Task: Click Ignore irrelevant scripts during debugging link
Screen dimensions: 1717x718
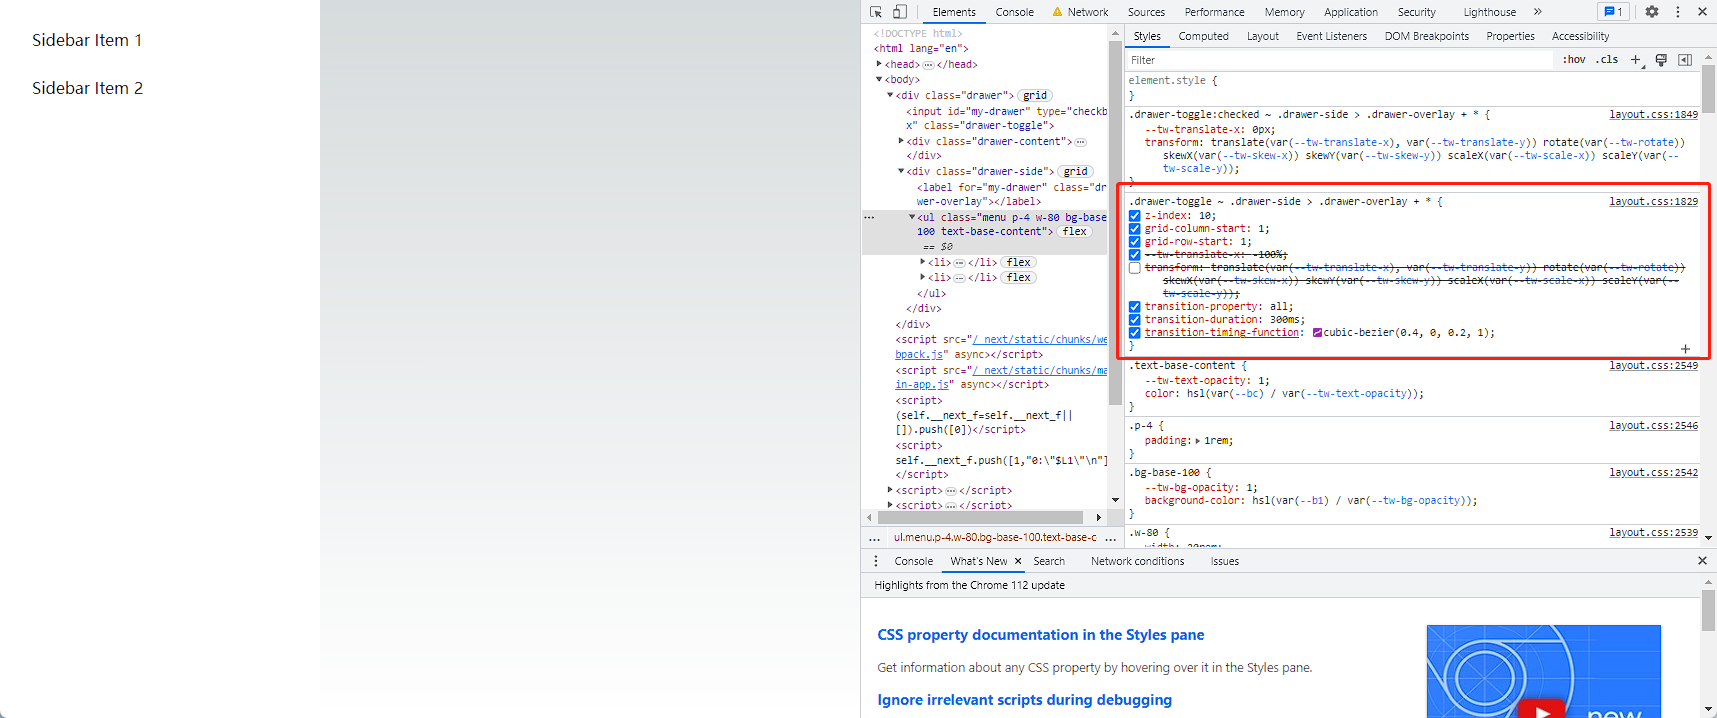Action: (1024, 700)
